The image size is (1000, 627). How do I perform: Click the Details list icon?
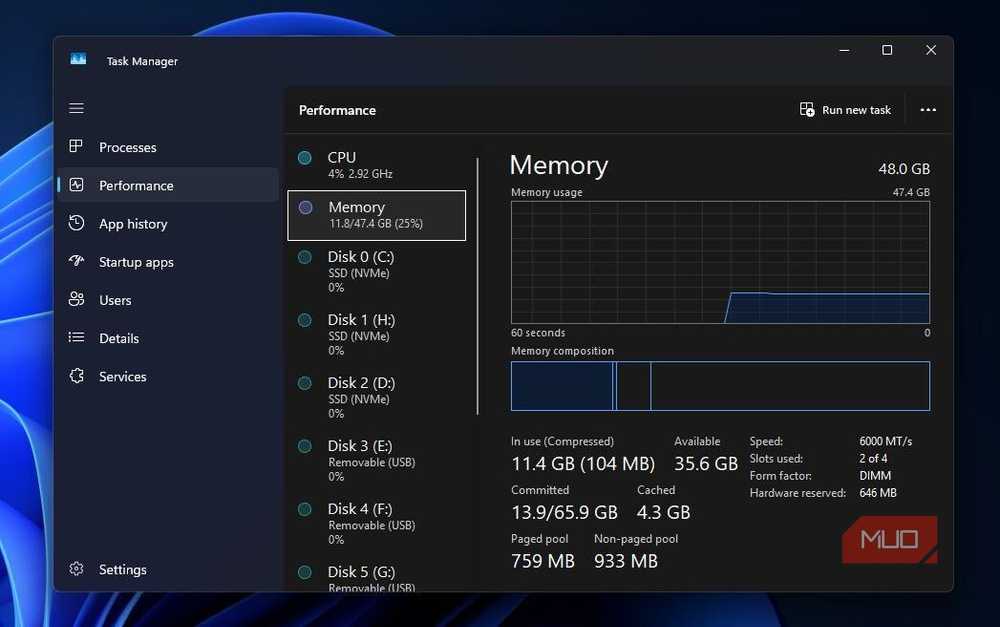click(76, 337)
